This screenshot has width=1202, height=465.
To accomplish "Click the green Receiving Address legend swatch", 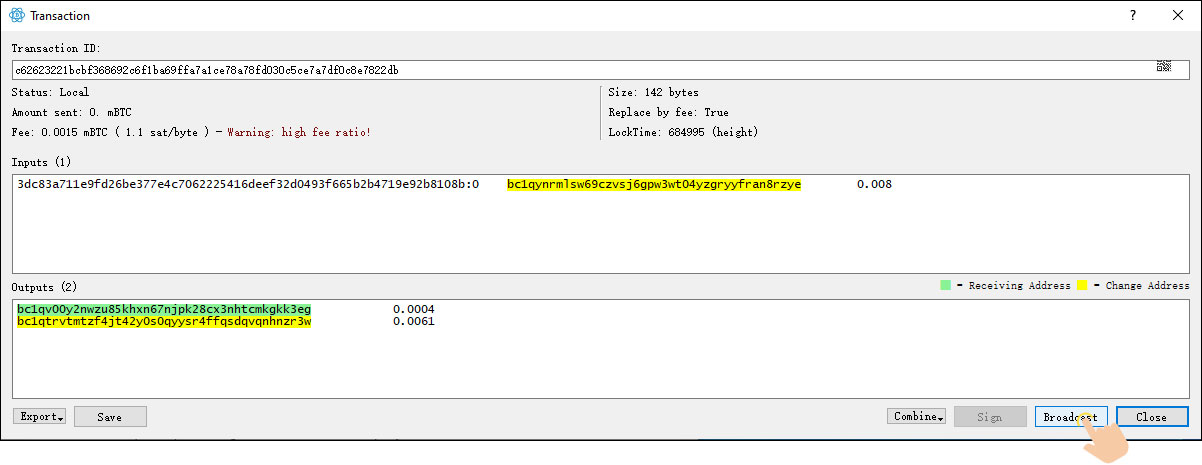I will pos(946,285).
